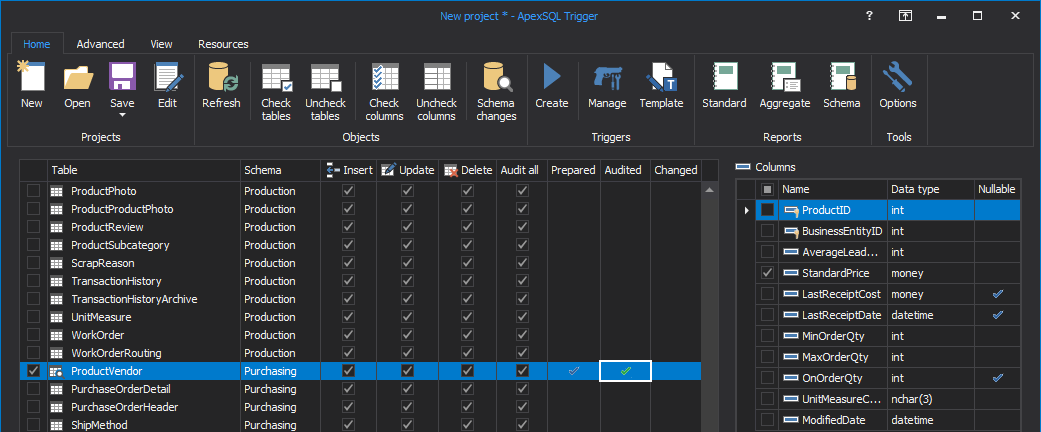Sort columns by Nullable header

coord(997,189)
